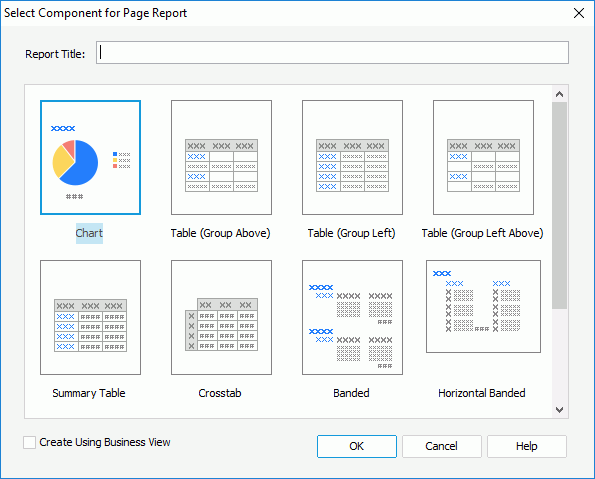
Task: Select the Table (Group Left Above) icon
Action: click(483, 158)
